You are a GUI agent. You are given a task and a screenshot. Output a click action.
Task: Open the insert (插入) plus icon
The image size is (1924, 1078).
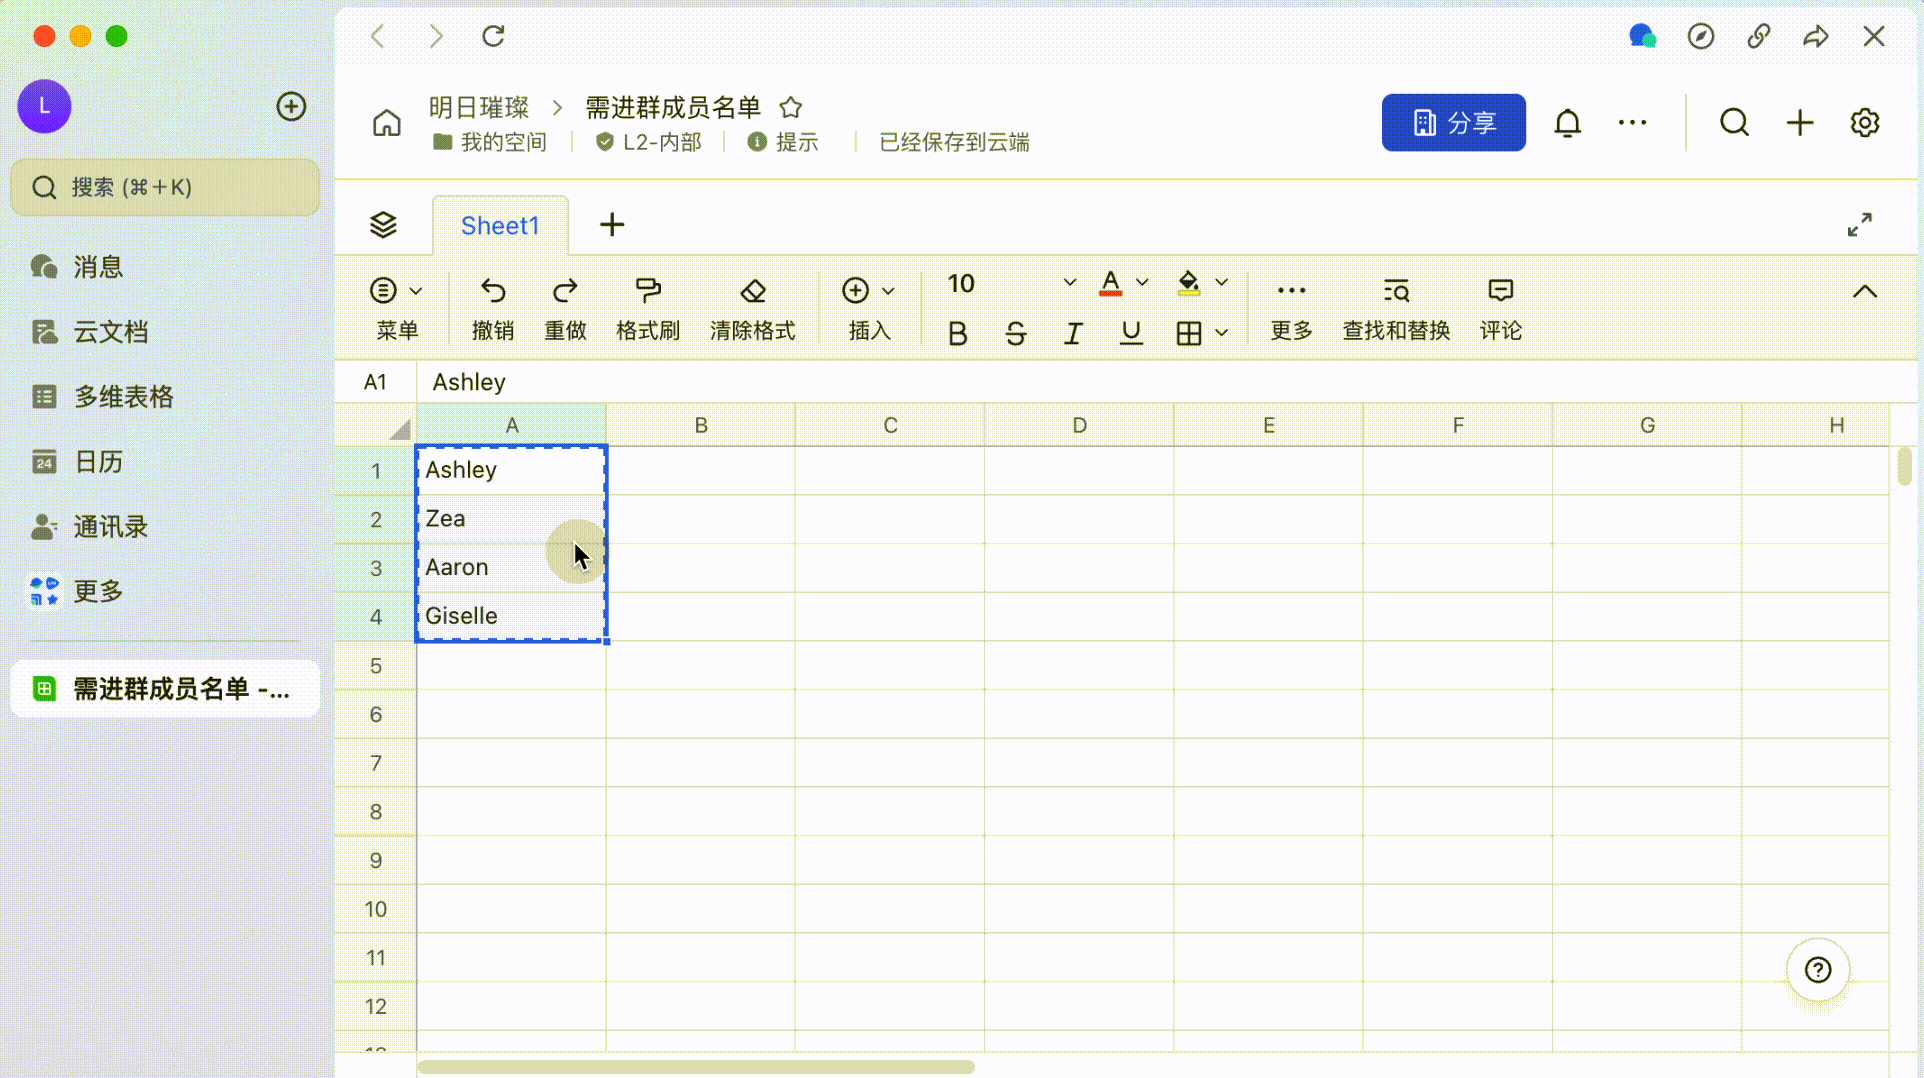[855, 291]
